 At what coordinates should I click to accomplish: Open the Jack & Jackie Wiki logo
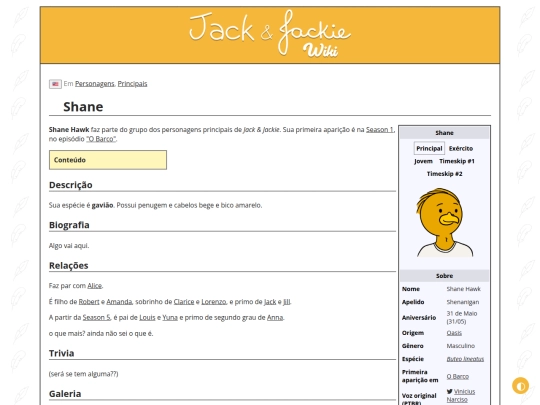(x=270, y=34)
